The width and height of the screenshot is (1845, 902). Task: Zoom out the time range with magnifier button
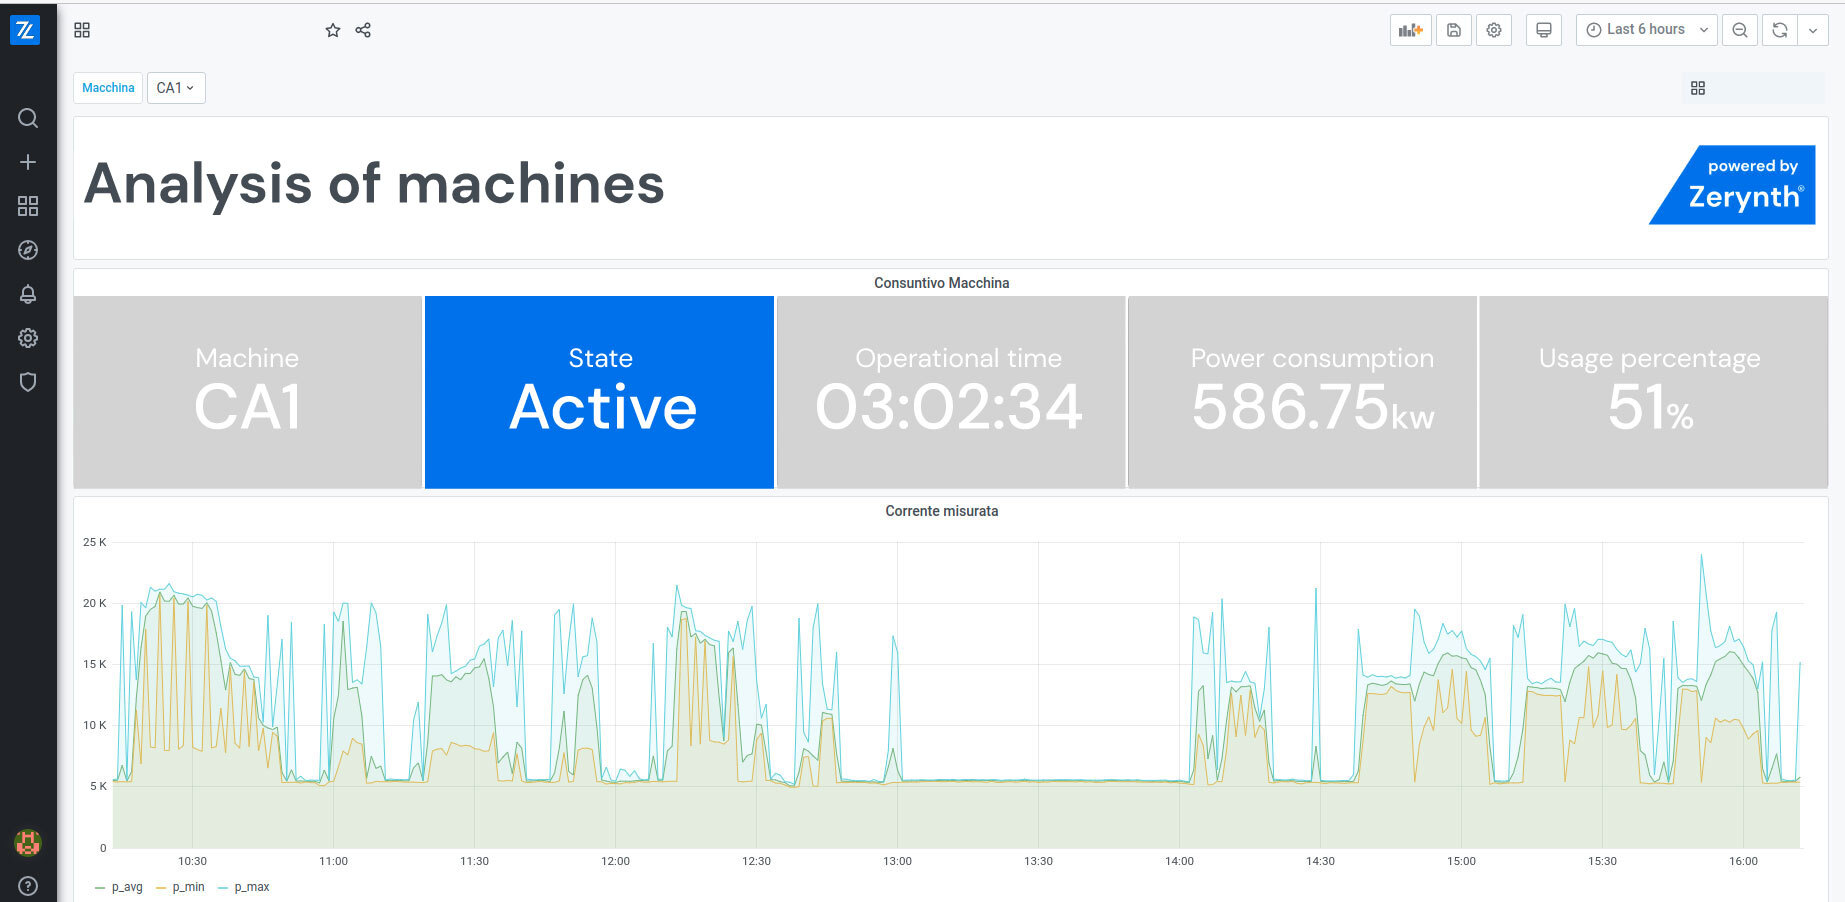click(x=1739, y=29)
